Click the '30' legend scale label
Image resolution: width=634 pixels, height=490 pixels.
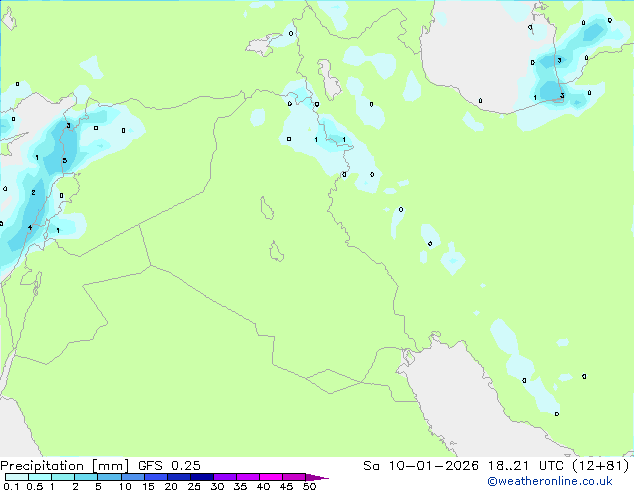click(x=217, y=486)
